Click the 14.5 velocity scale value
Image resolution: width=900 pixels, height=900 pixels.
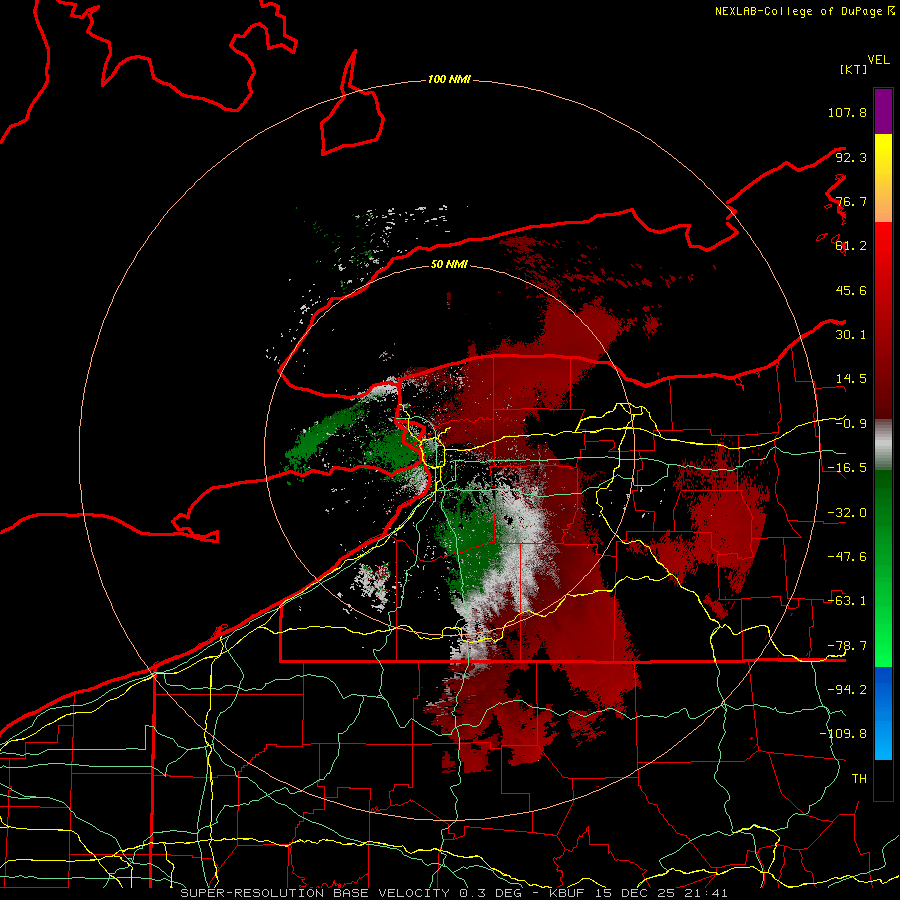[851, 379]
